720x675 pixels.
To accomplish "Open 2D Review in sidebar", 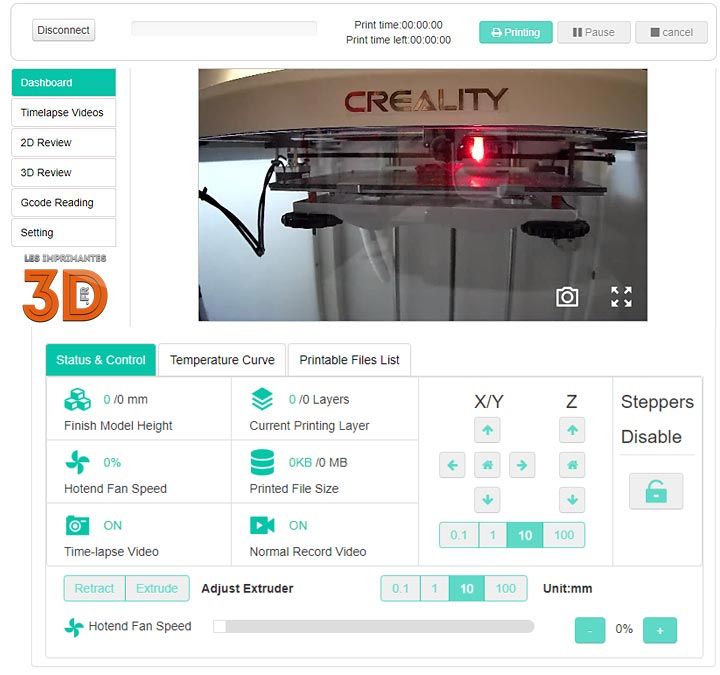I will [x=63, y=142].
